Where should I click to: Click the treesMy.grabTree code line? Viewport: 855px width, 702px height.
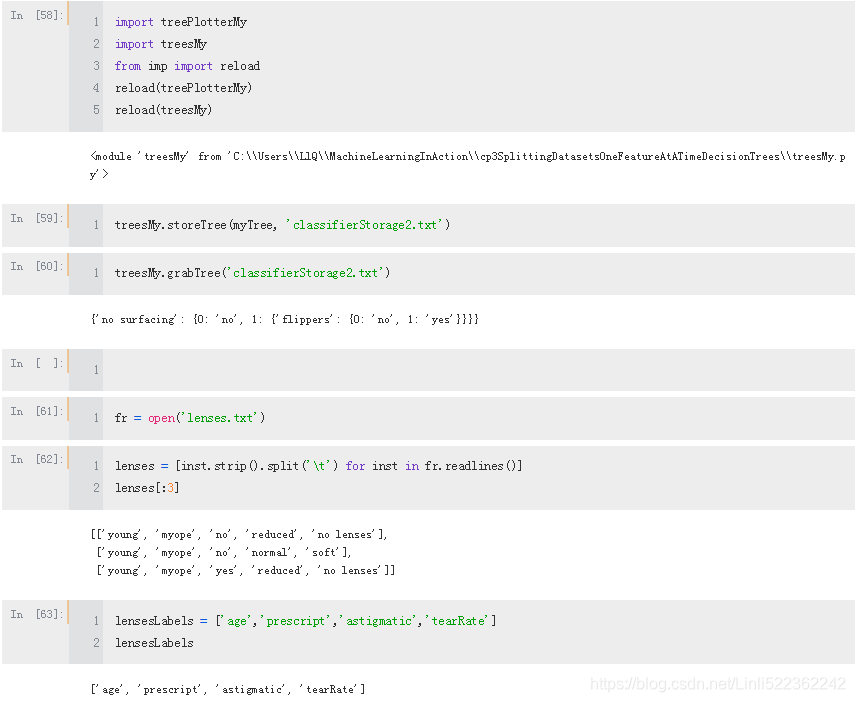point(252,273)
